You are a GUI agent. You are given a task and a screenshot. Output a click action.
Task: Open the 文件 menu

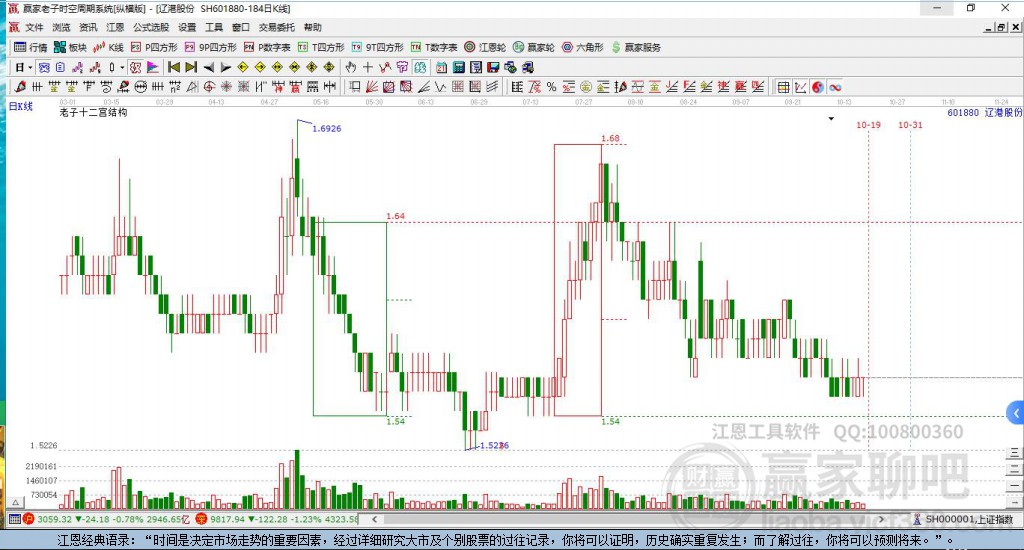pos(34,27)
